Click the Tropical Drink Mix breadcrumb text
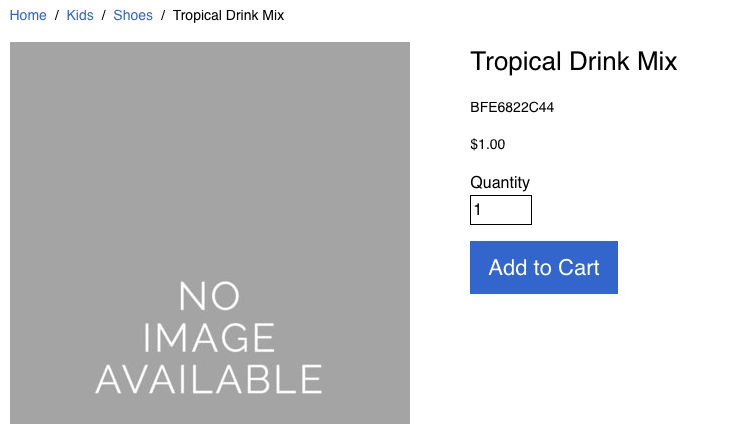This screenshot has width=756, height=424. tap(229, 15)
